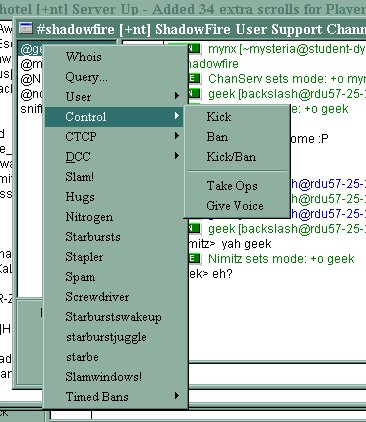
Task: Expand the CTCP submenu
Action: click(113, 137)
